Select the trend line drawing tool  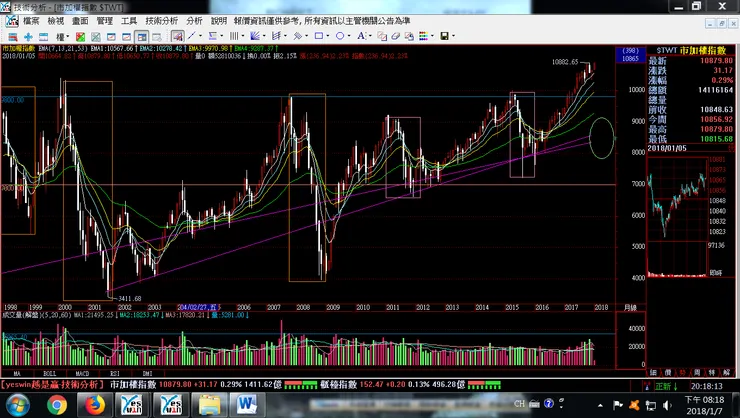tap(192, 36)
